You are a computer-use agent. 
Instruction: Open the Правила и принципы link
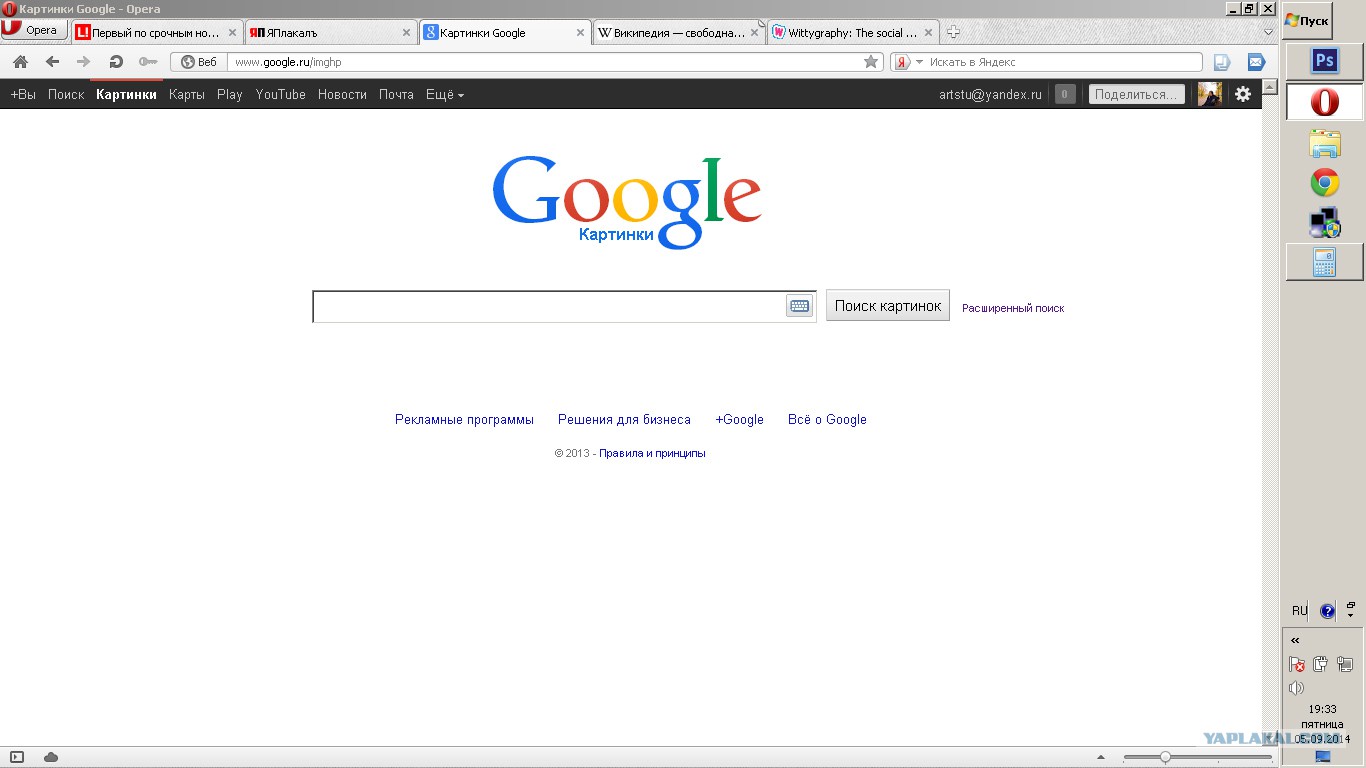[x=652, y=453]
